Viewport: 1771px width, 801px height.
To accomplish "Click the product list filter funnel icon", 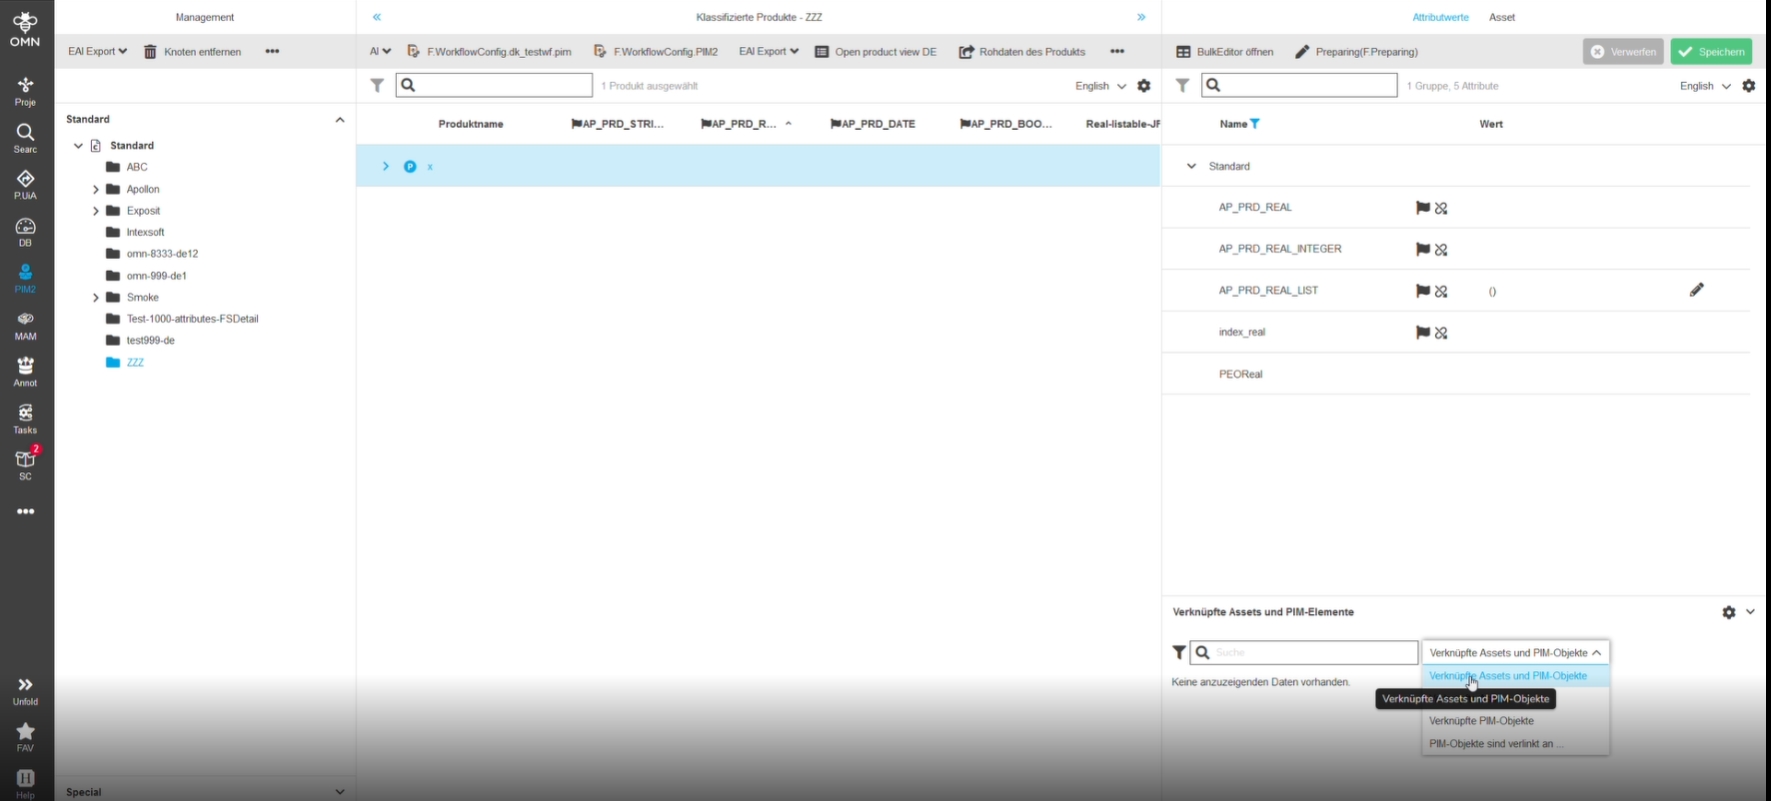I will [377, 86].
